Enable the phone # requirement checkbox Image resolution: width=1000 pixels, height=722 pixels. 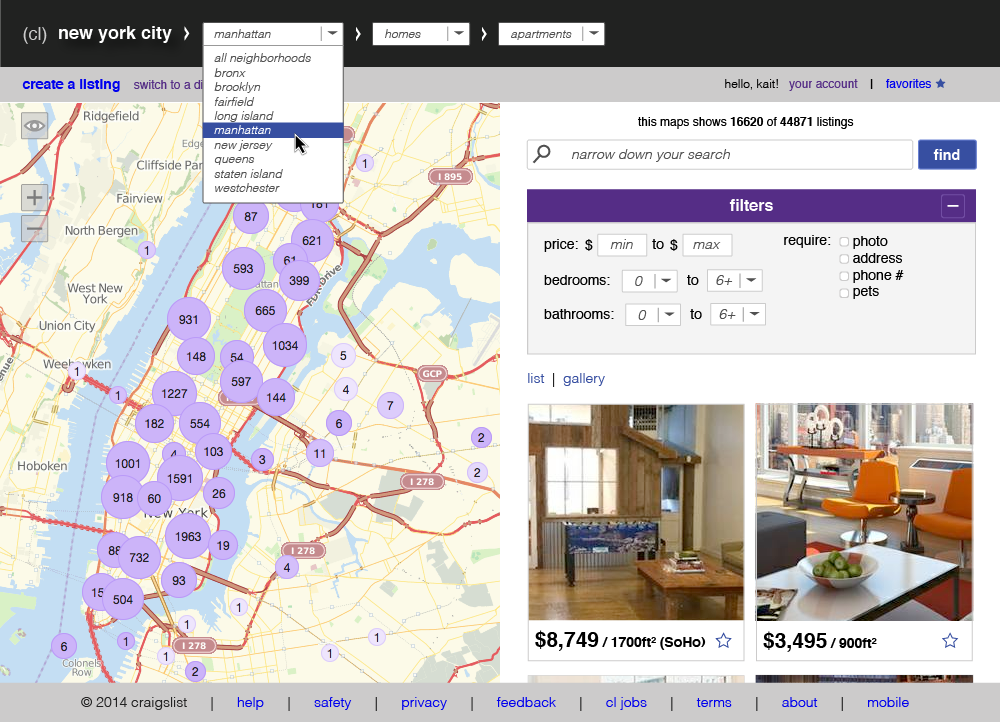[x=844, y=276]
